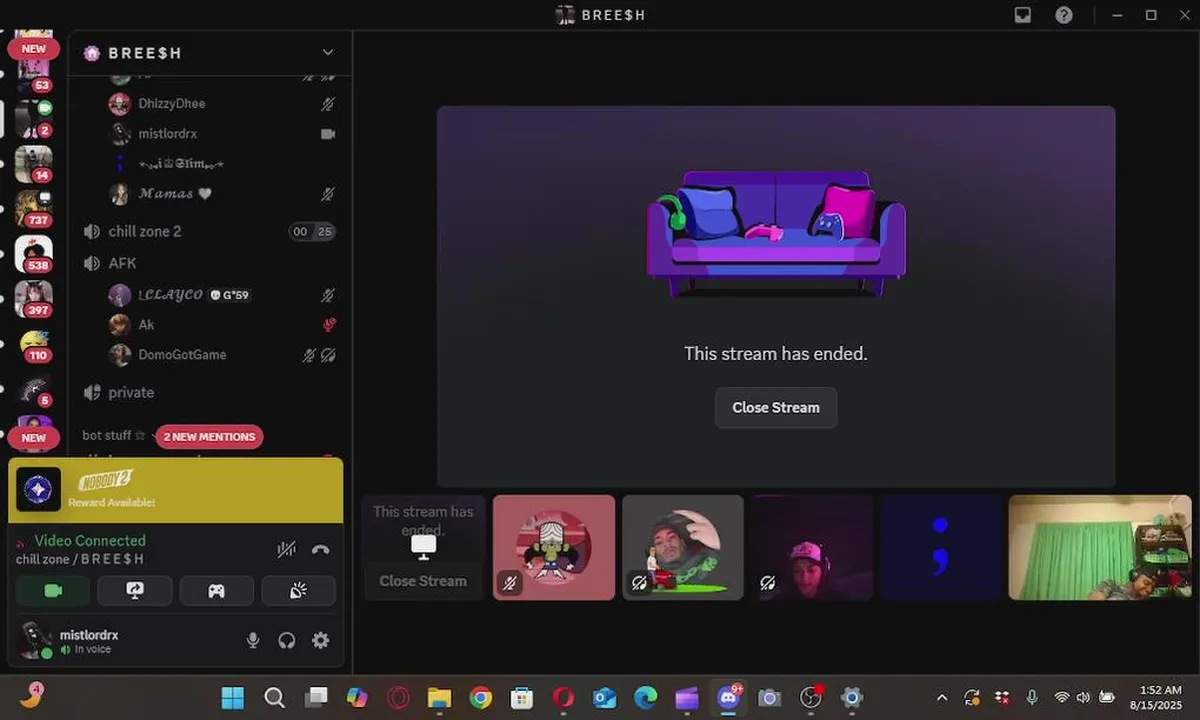The width and height of the screenshot is (1200, 720).
Task: Select the green curtain webcam tile
Action: point(1100,548)
